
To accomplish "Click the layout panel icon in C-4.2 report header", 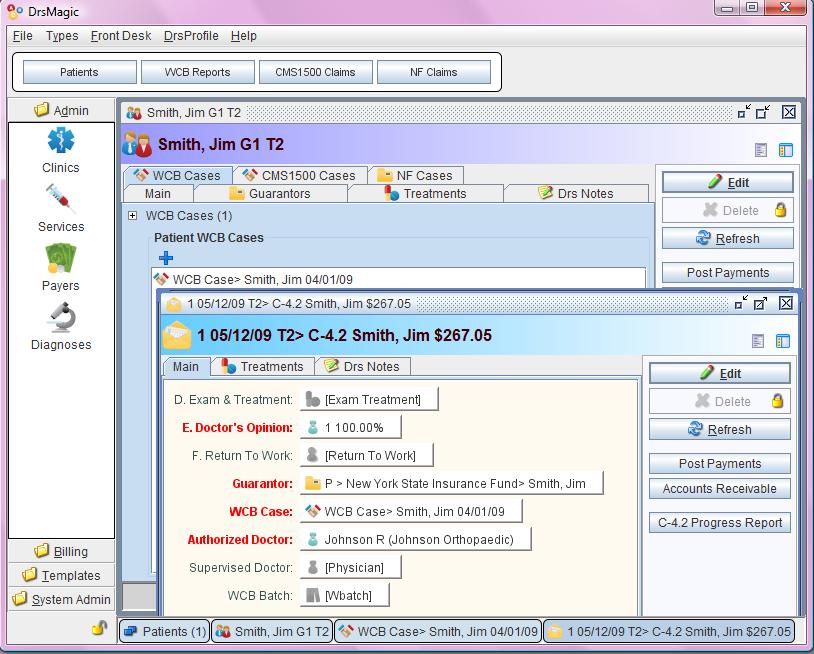I will tap(783, 341).
